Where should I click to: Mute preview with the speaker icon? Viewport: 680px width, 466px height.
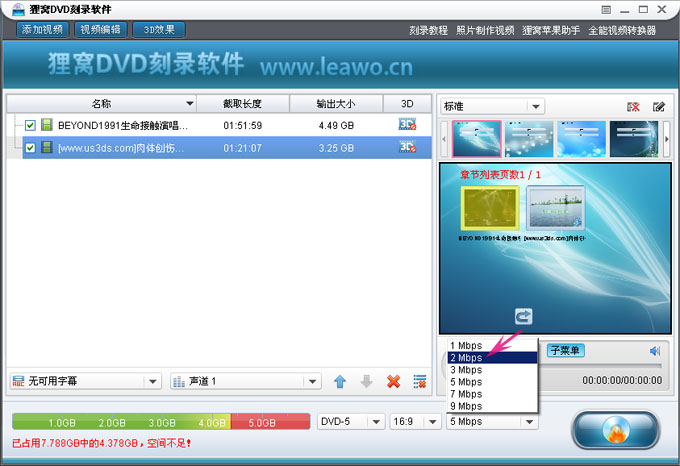coord(655,351)
